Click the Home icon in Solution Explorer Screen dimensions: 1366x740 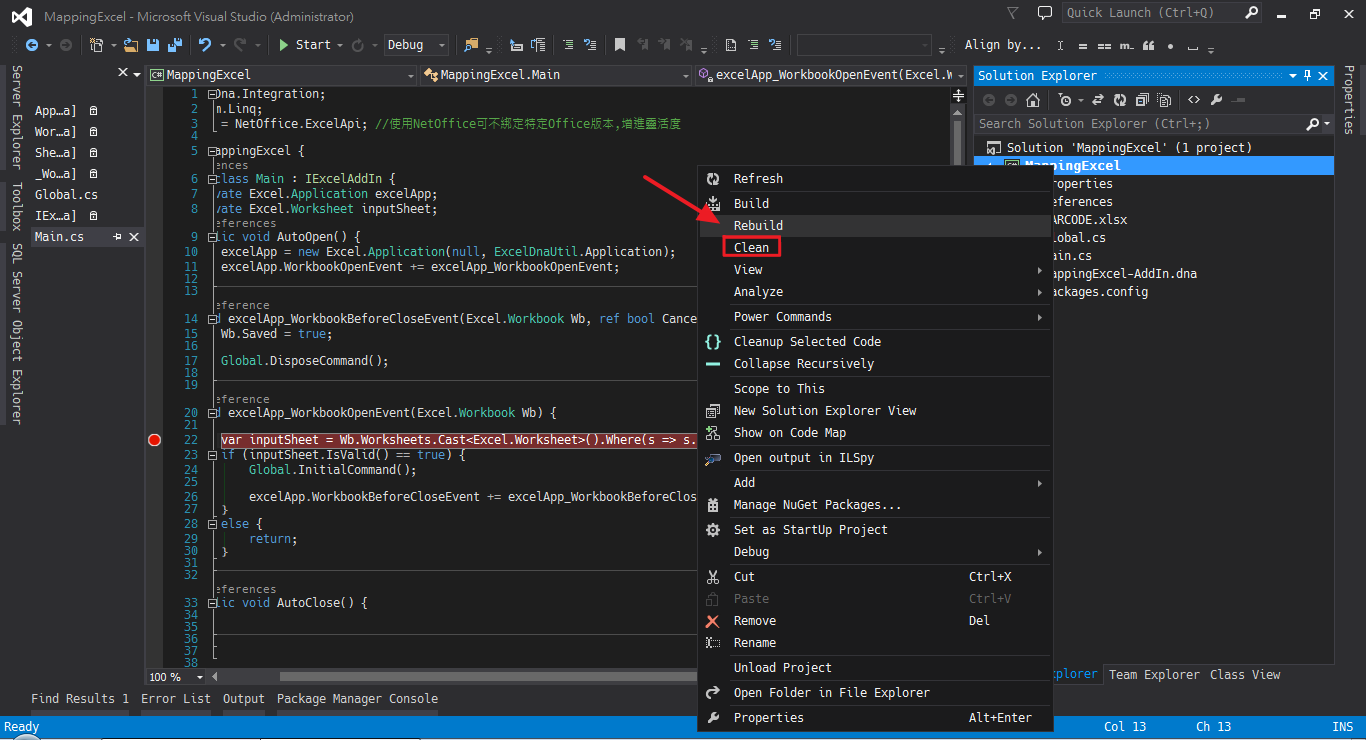point(1033,100)
